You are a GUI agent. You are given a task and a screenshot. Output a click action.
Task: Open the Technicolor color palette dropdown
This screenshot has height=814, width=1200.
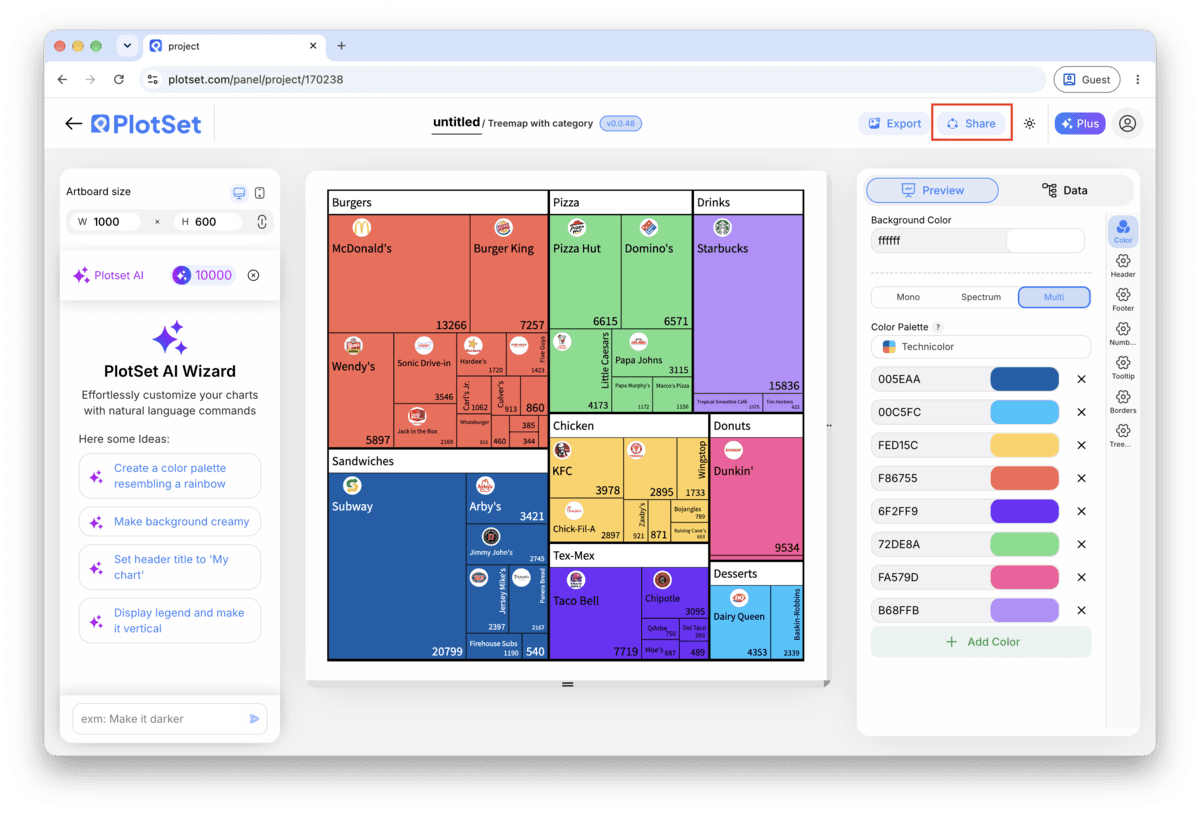980,347
